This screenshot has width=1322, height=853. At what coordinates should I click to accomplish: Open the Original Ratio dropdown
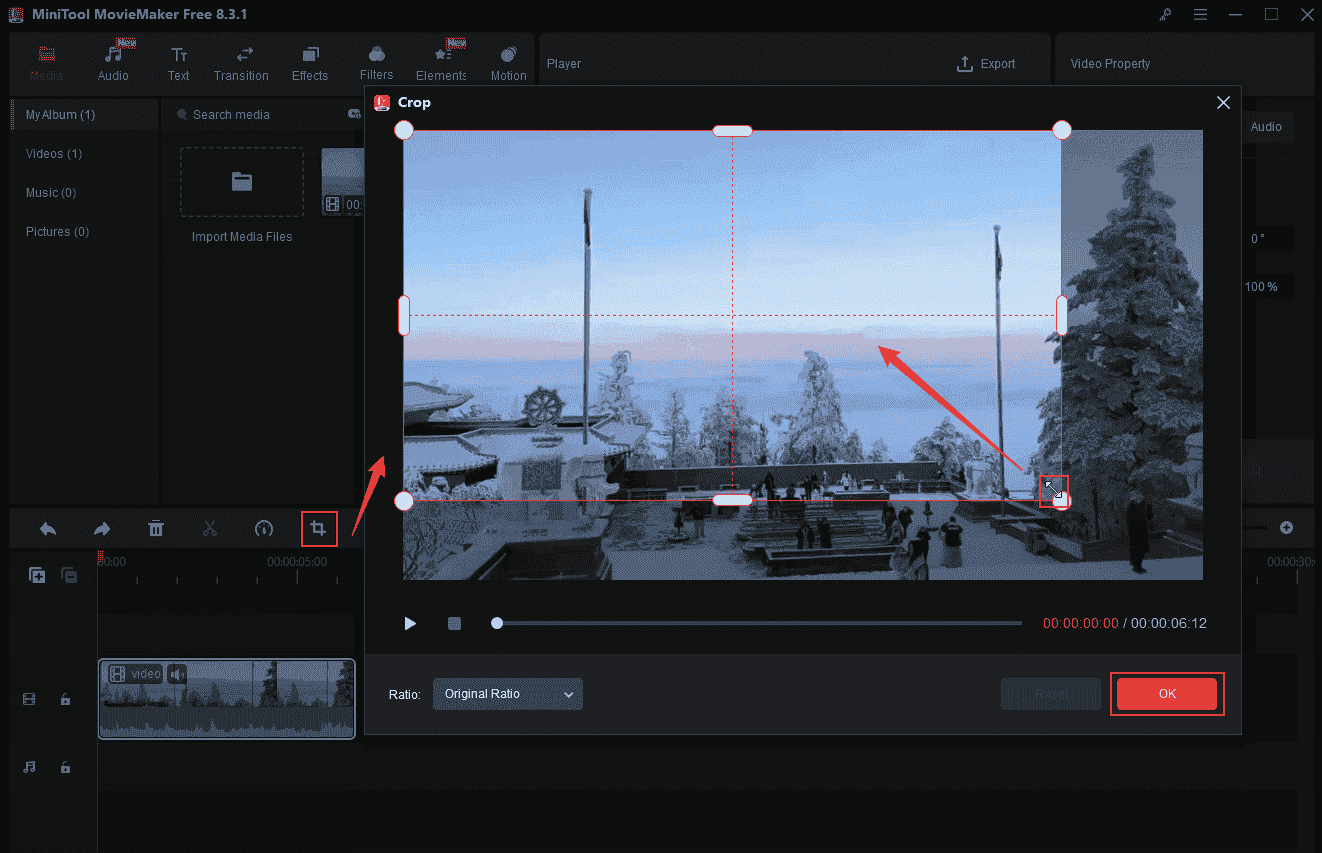[507, 693]
